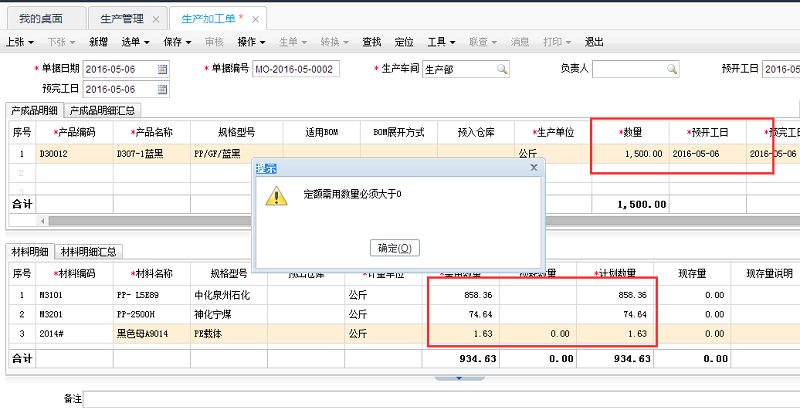This screenshot has height=410, width=800.
Task: Click search icon in 负责人 field
Action: point(672,69)
